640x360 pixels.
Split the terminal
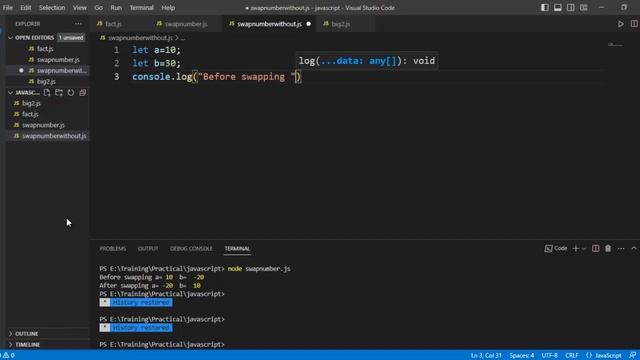point(596,248)
